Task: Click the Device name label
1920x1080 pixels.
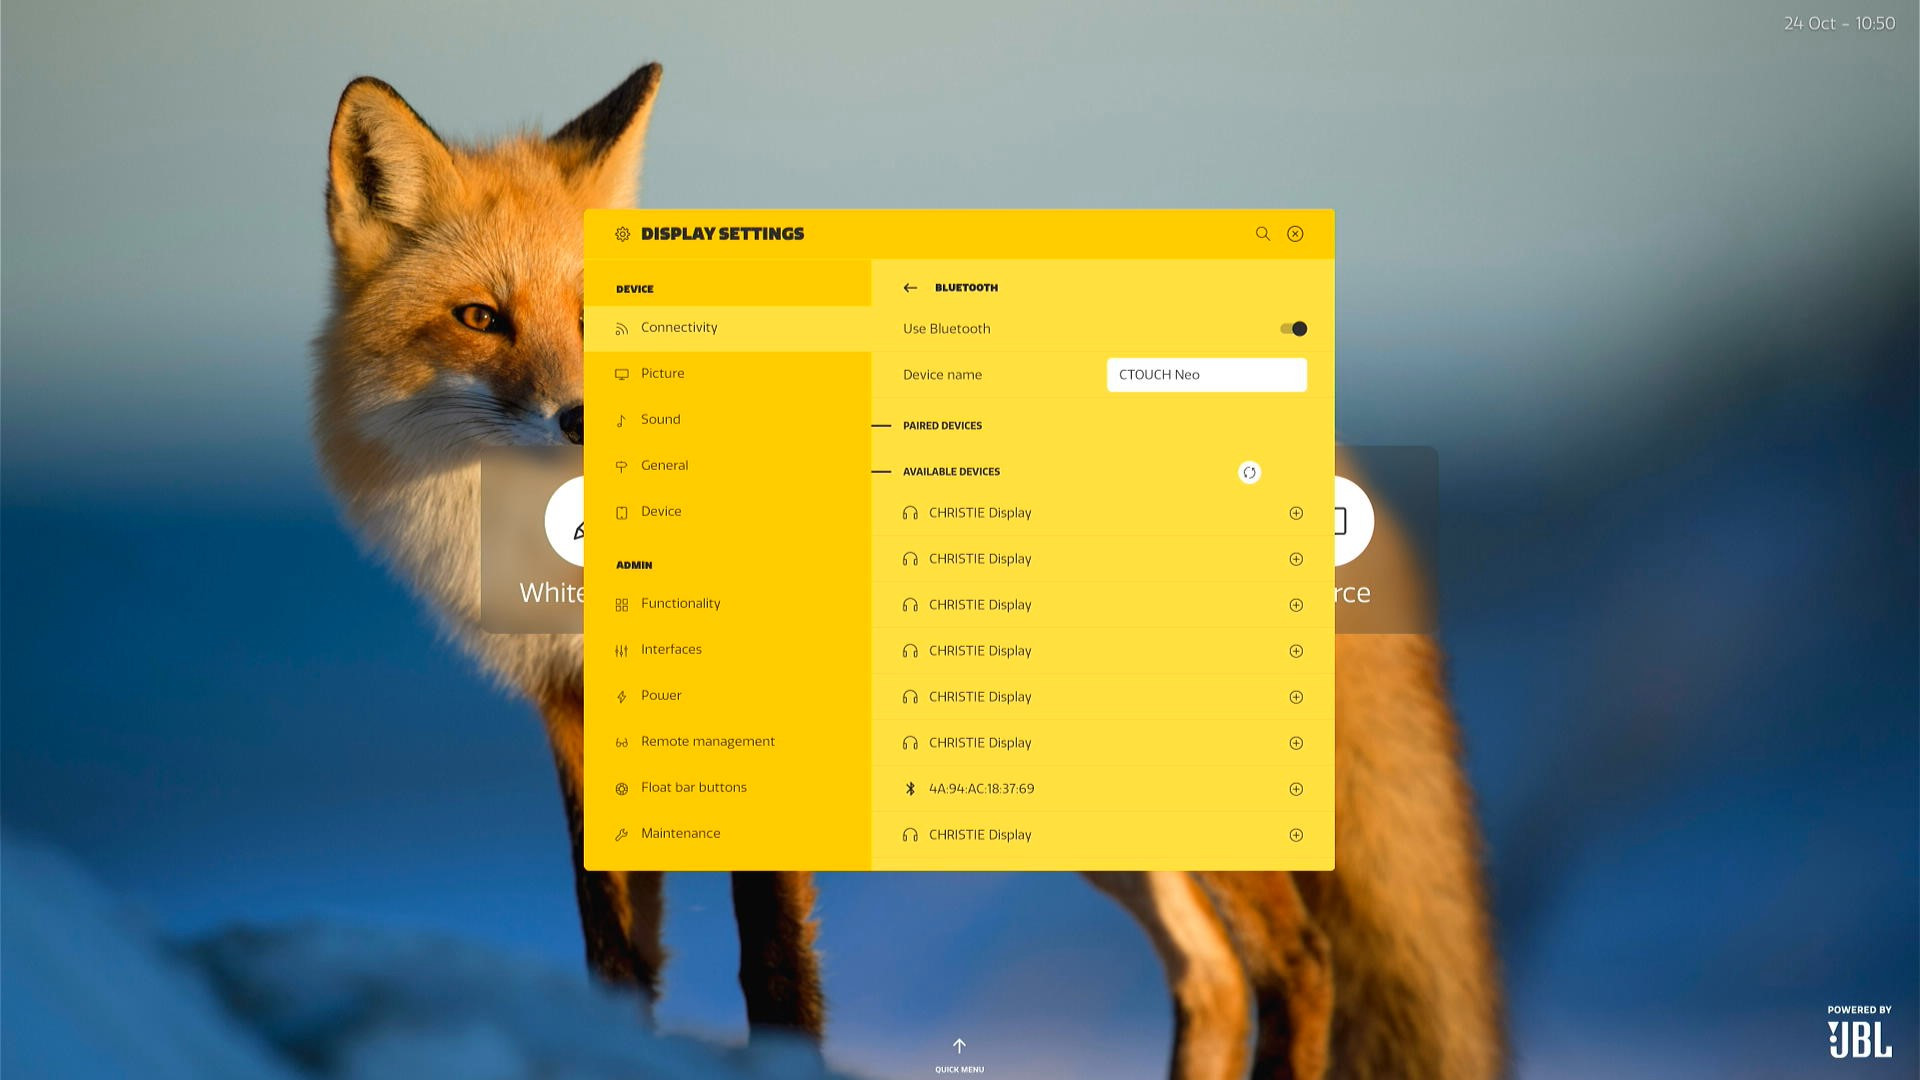Action: (x=942, y=375)
